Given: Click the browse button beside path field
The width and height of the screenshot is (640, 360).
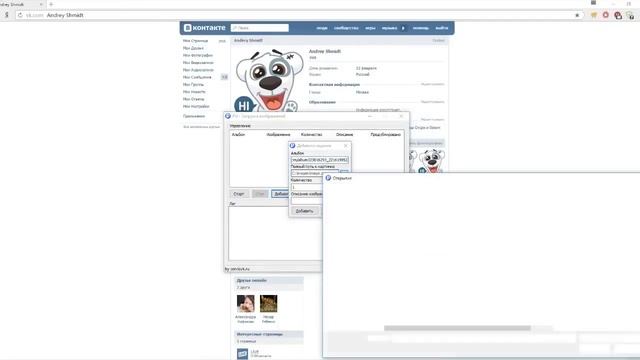Looking at the screenshot, I should [344, 171].
